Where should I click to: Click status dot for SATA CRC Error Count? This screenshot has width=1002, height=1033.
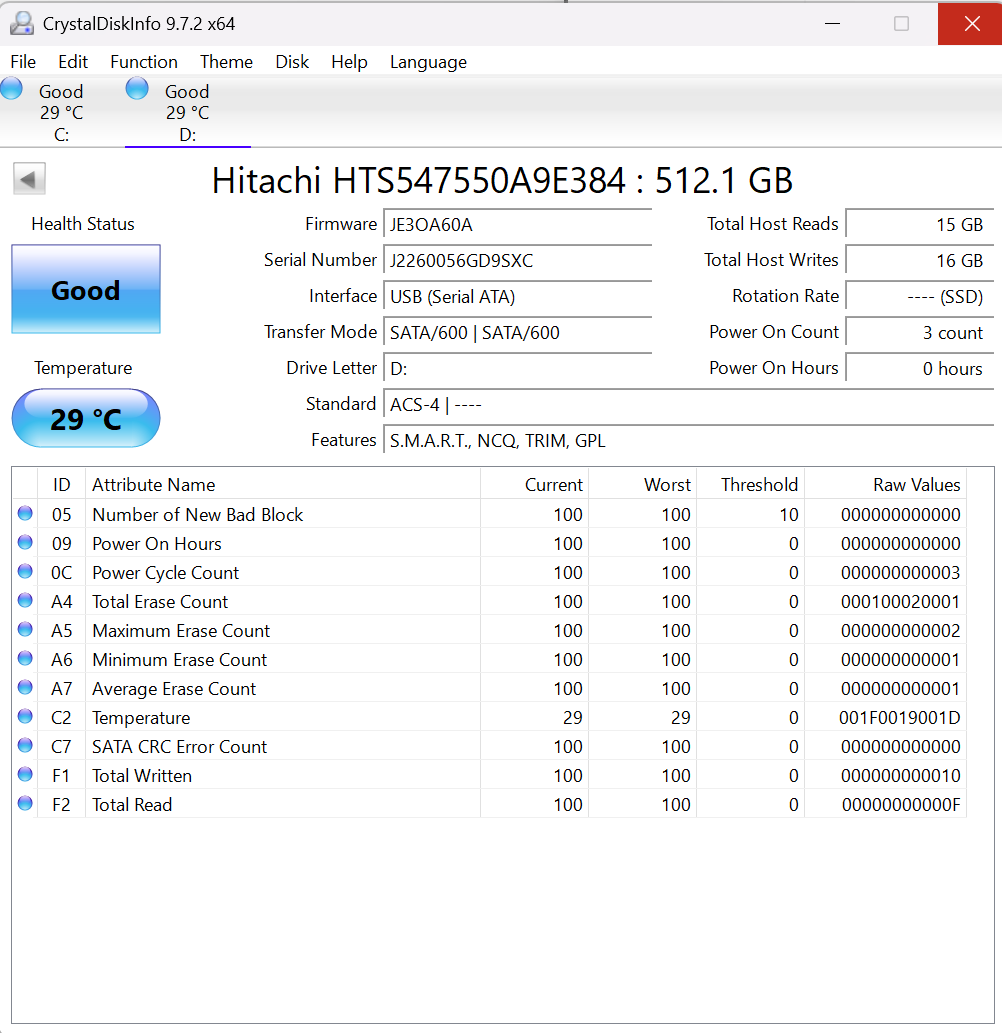25,745
